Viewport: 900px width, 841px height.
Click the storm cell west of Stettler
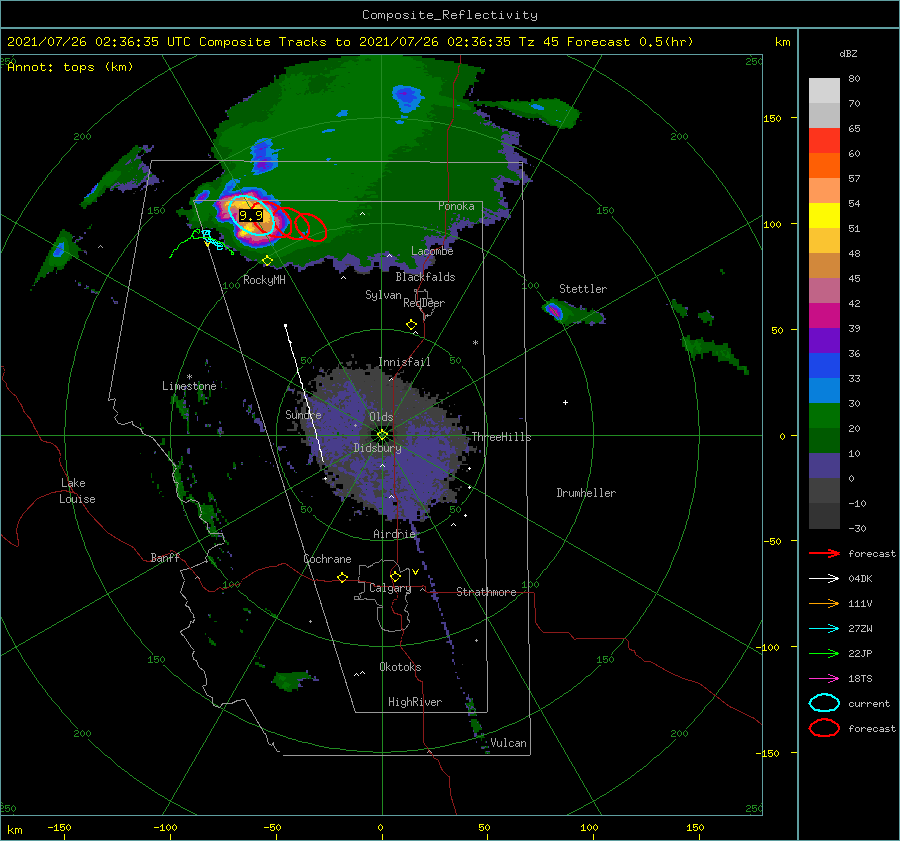pyautogui.click(x=554, y=311)
